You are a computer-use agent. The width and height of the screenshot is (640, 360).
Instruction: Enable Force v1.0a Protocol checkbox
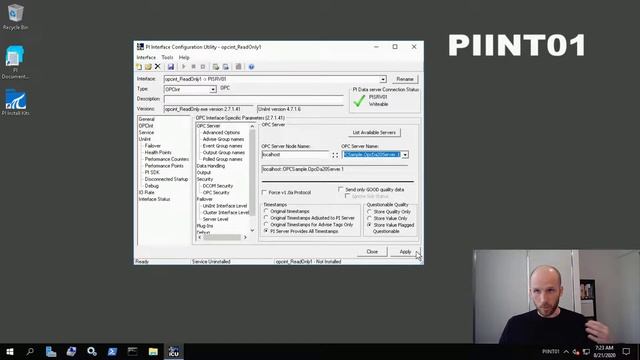click(x=264, y=192)
